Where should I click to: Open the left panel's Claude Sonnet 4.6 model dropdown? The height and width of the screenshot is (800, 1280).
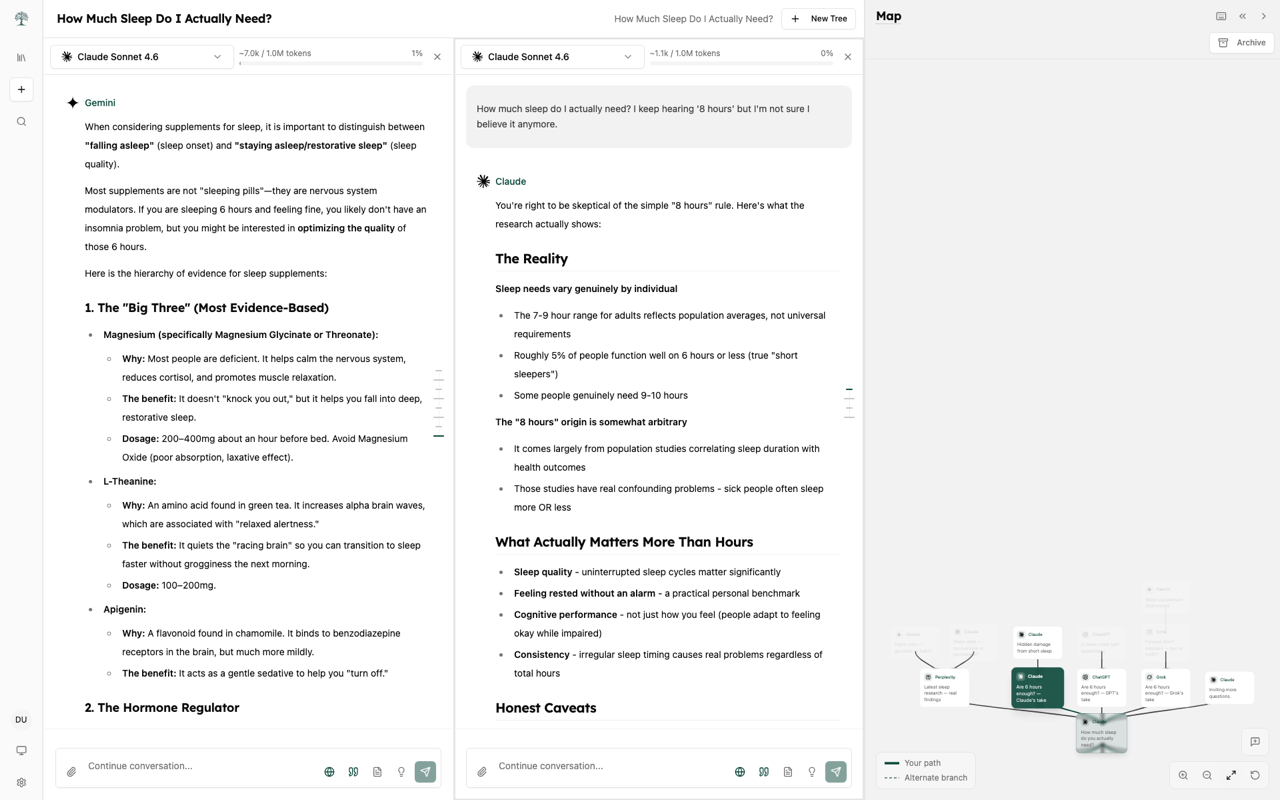click(141, 57)
